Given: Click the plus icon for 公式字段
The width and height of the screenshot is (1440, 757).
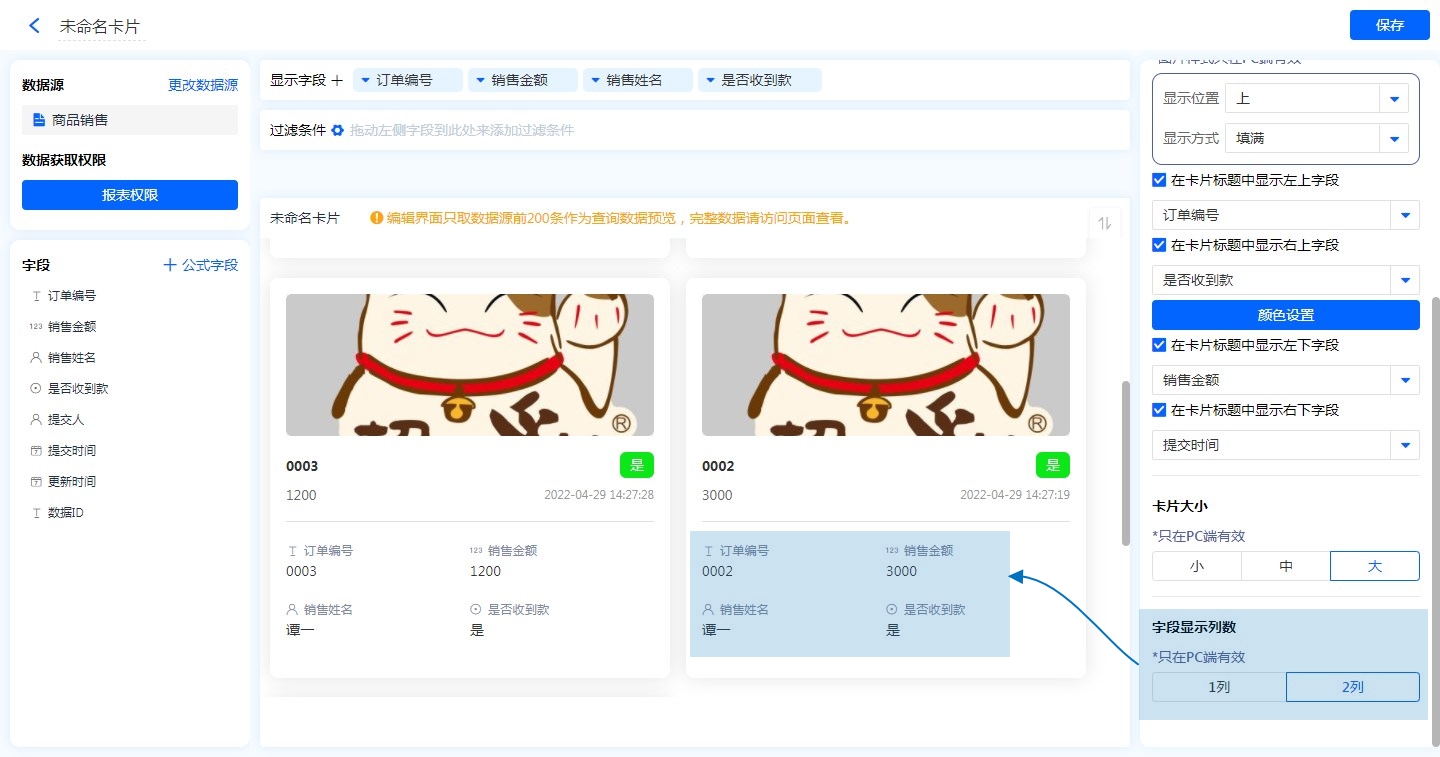Looking at the screenshot, I should click(x=170, y=265).
